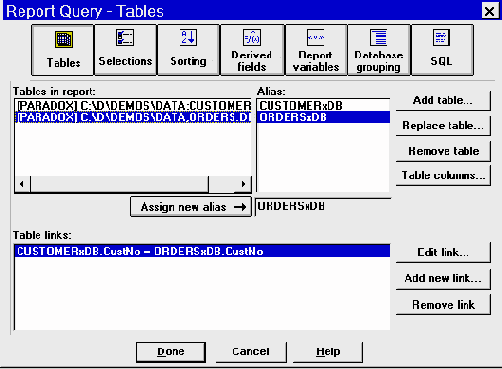Open the SQL tab

442,50
